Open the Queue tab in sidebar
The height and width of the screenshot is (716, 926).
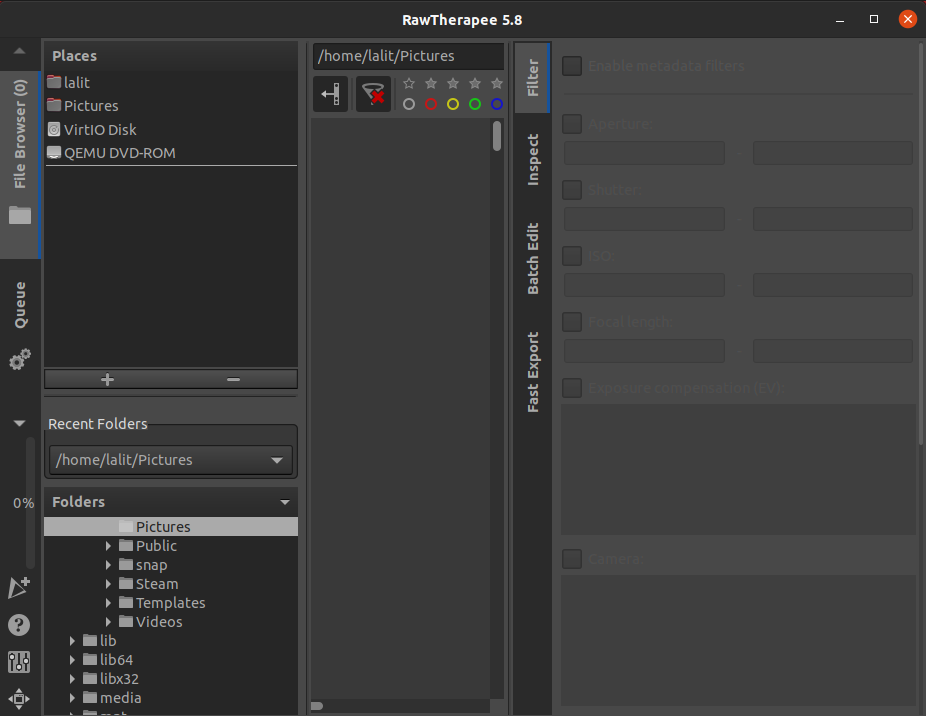tap(20, 304)
